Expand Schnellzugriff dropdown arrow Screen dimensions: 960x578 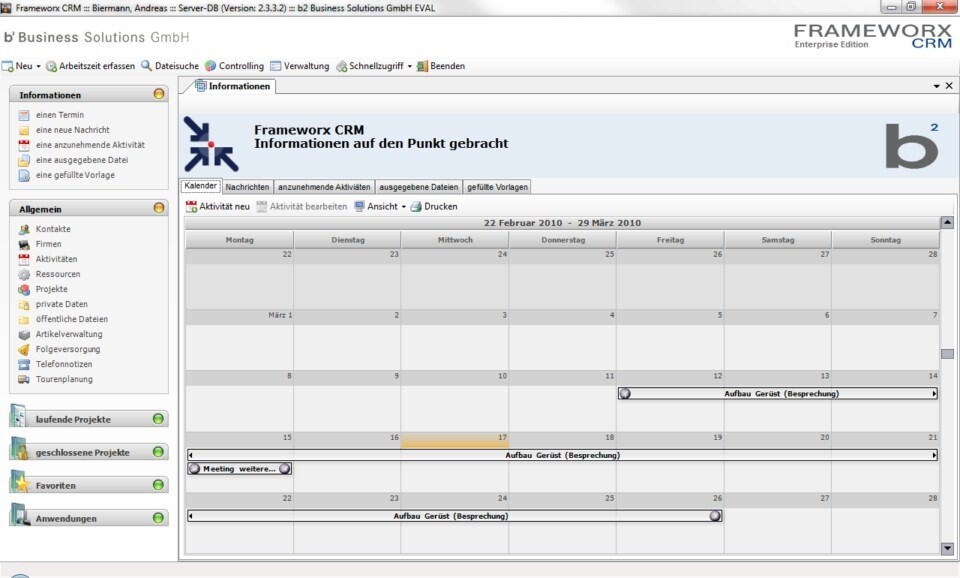pyautogui.click(x=410, y=66)
